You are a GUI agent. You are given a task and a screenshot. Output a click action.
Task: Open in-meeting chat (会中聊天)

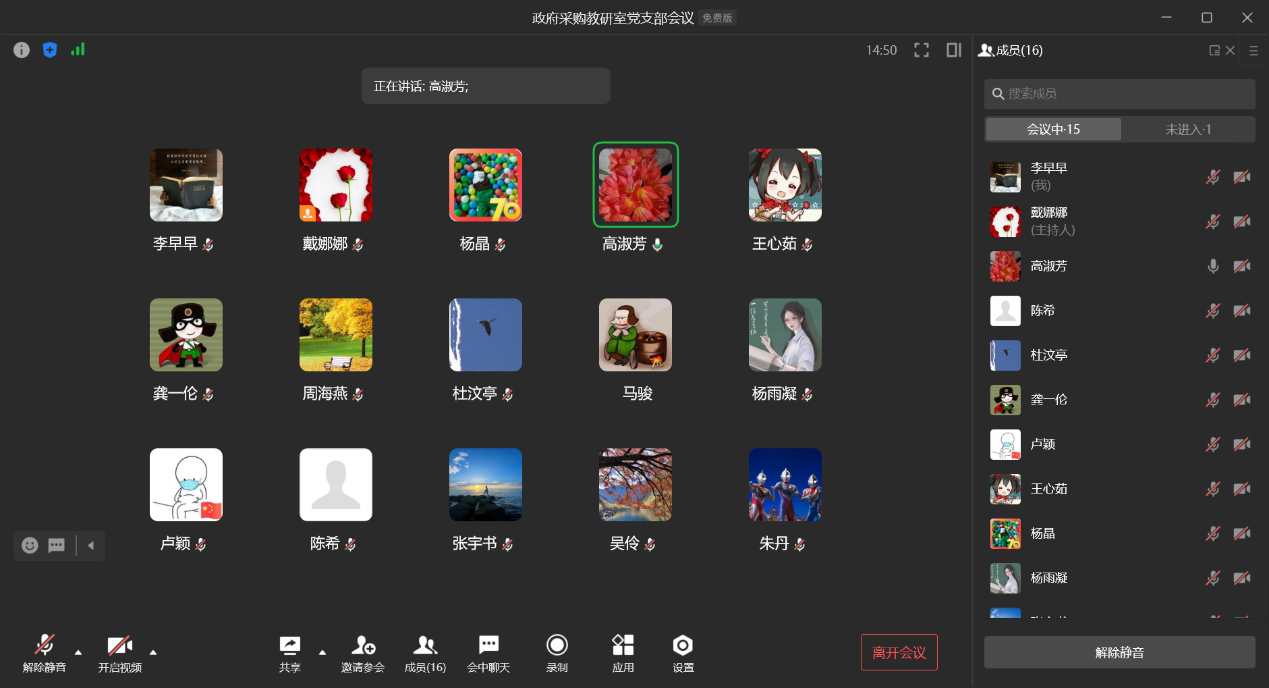point(488,652)
